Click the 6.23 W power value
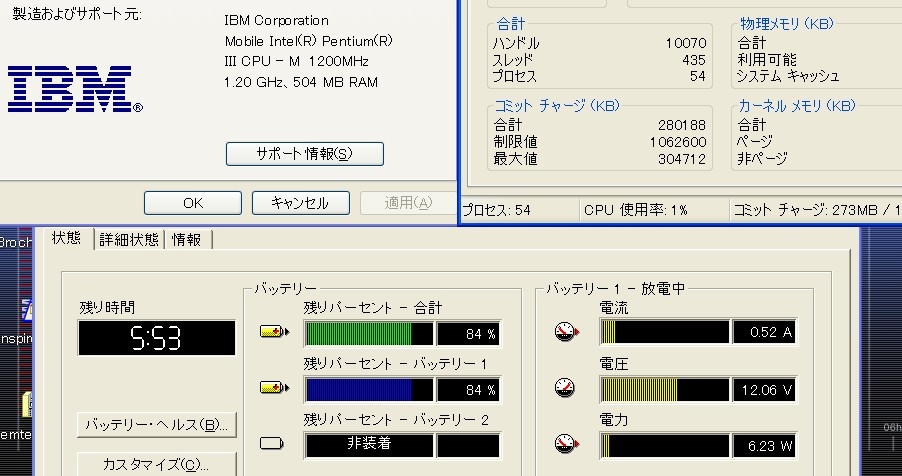Viewport: 902px width, 476px height. click(765, 445)
